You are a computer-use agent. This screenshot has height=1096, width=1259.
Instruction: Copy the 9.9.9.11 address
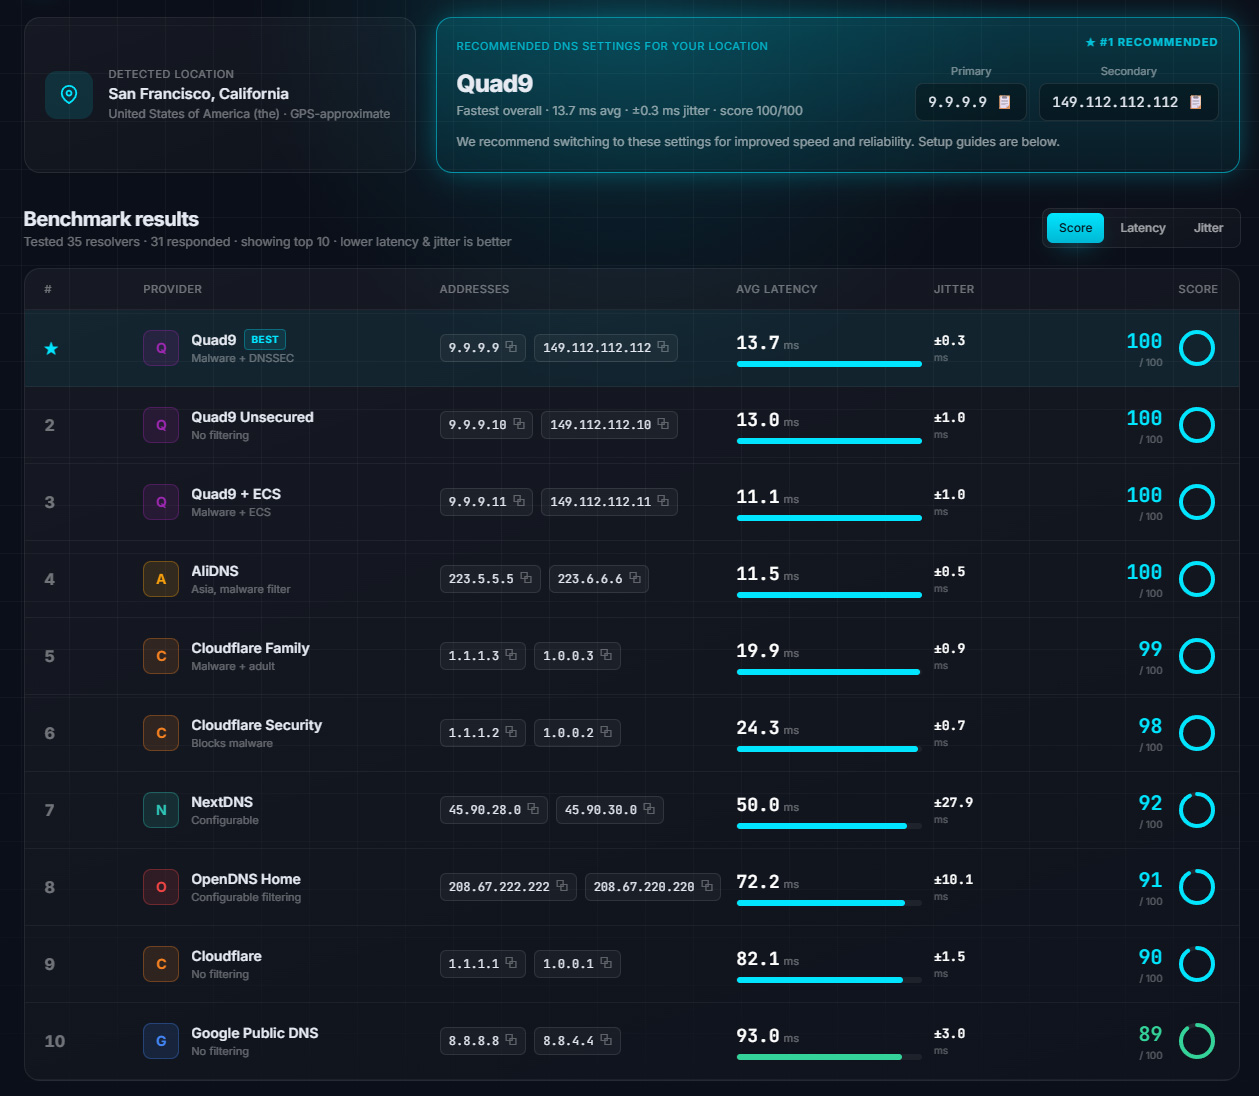point(518,501)
